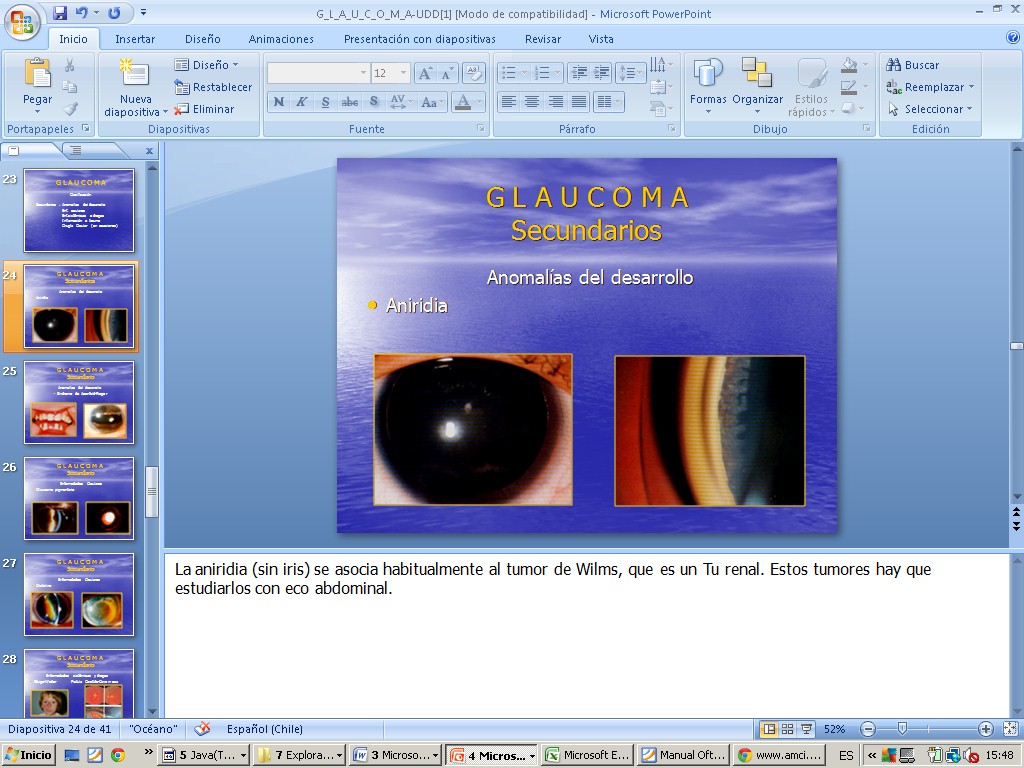This screenshot has width=1024, height=768.
Task: Toggle italic (K) formatting
Action: (x=301, y=102)
